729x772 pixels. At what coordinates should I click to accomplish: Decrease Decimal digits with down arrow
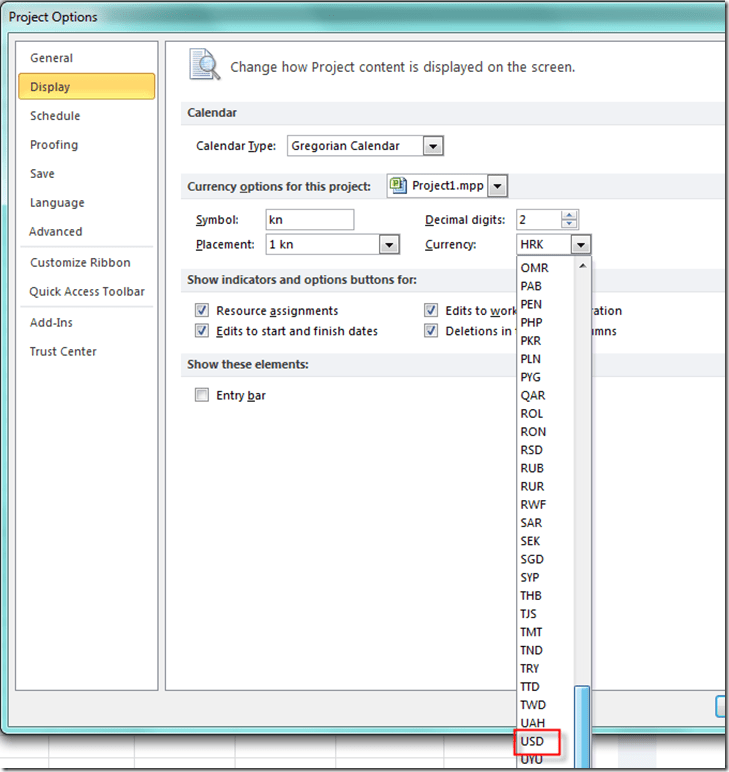pyautogui.click(x=570, y=225)
